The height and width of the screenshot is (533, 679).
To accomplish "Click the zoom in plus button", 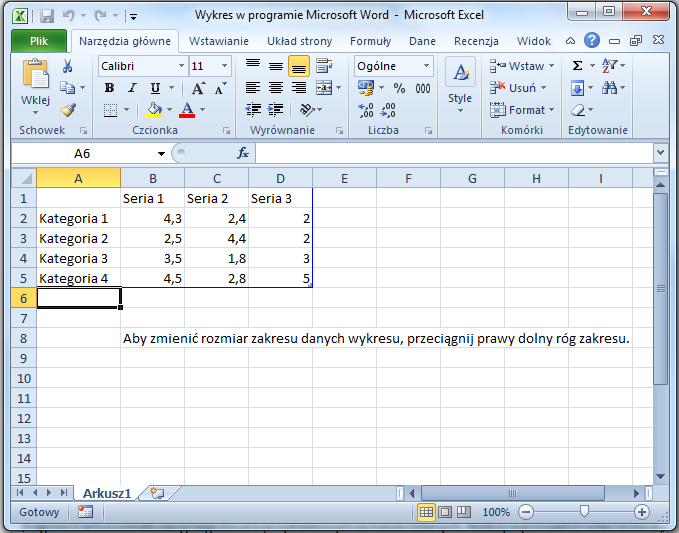I will click(642, 512).
